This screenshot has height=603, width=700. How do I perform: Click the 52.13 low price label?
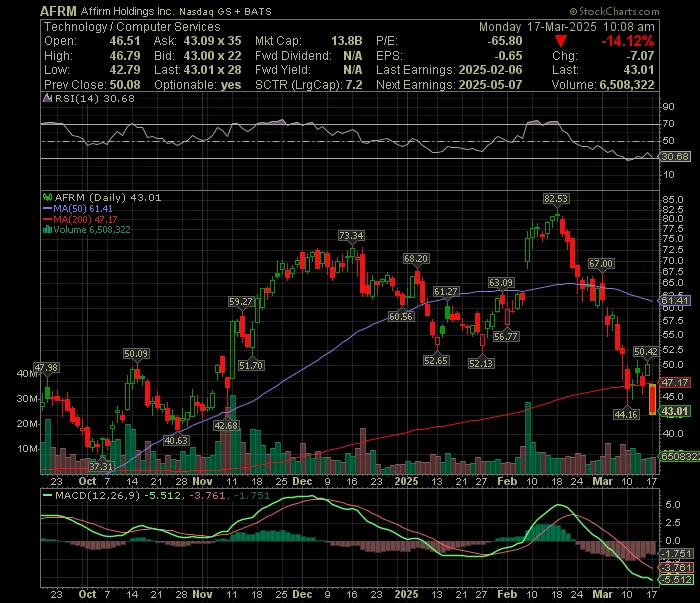coord(481,363)
